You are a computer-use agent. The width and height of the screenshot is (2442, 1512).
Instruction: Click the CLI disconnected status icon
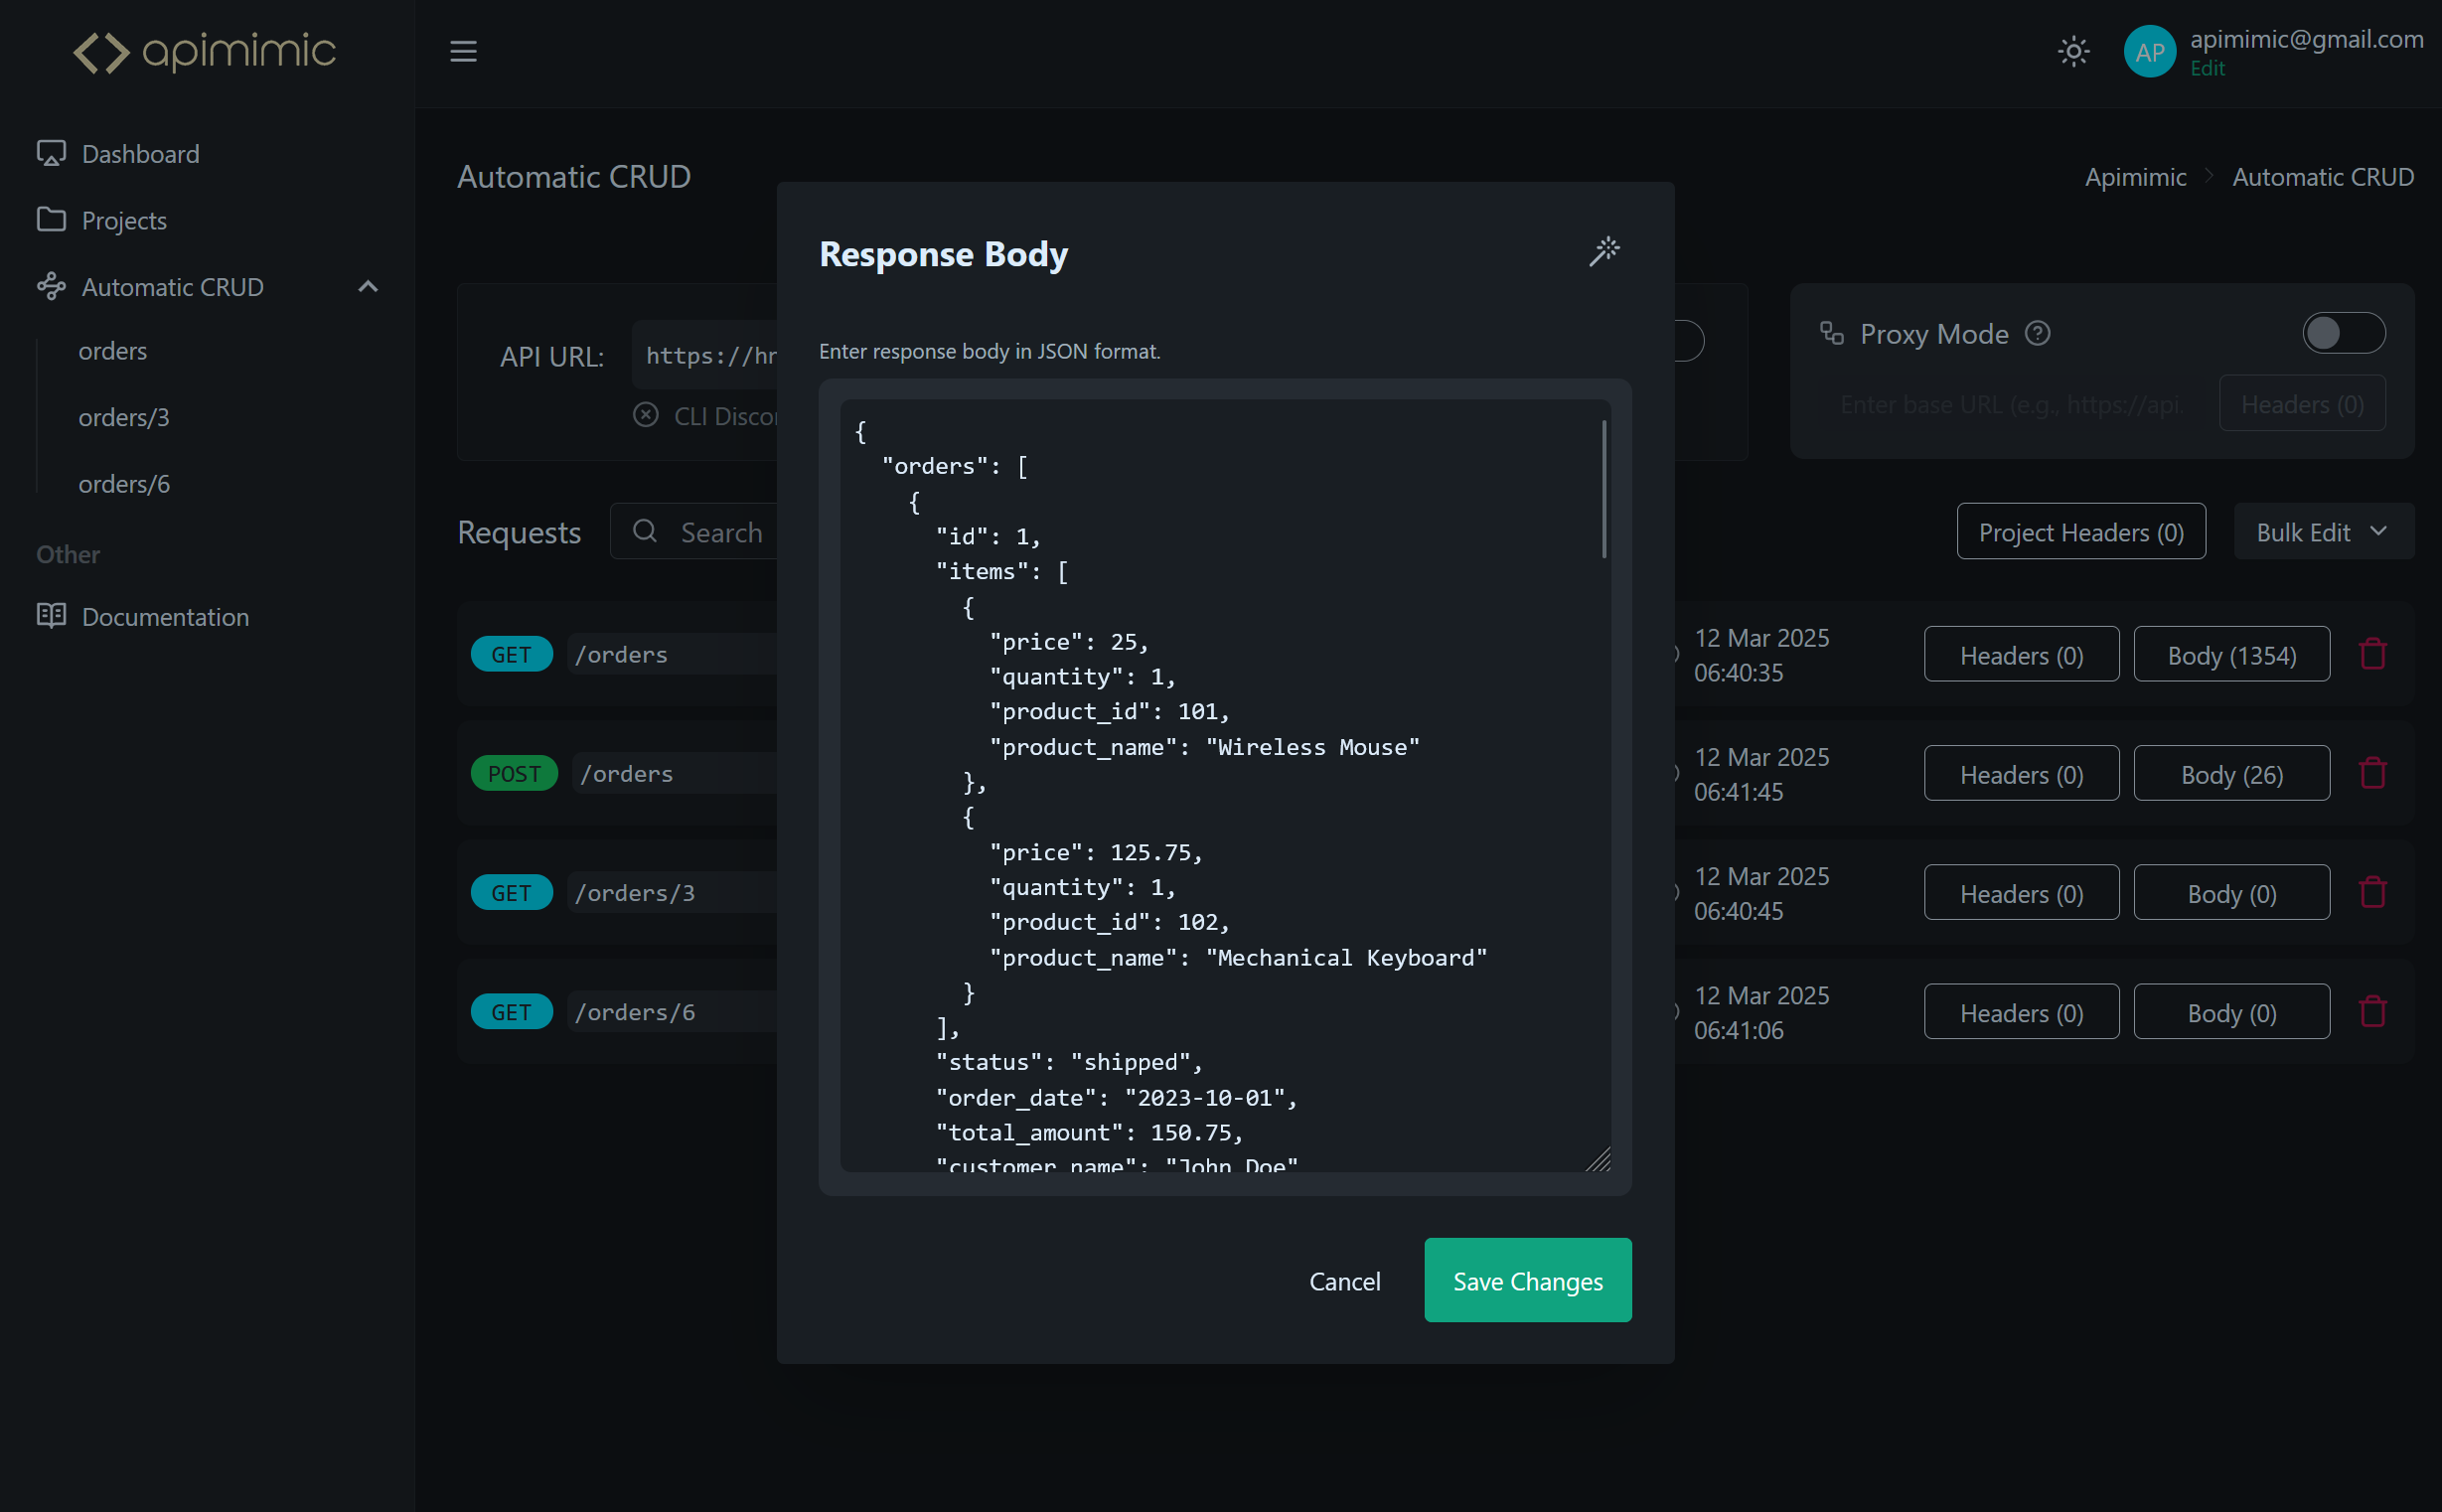[645, 414]
